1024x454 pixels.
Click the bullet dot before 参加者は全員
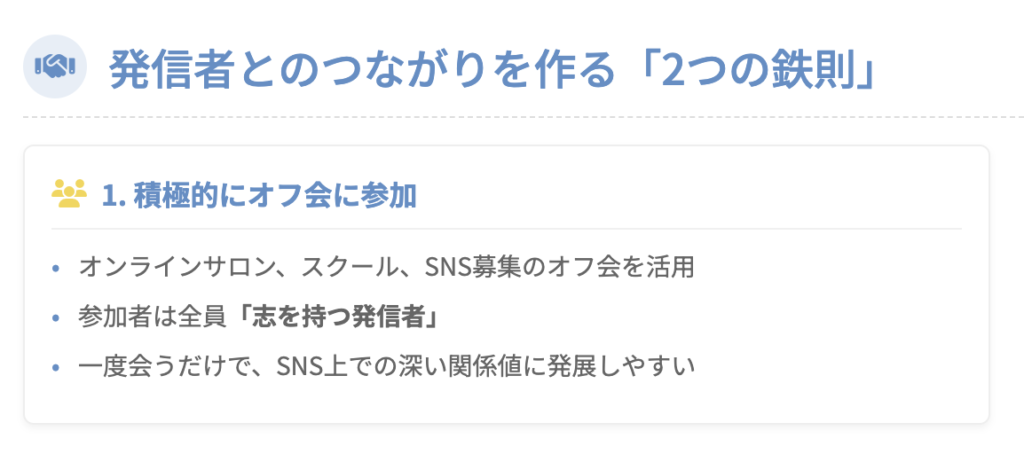coord(56,319)
